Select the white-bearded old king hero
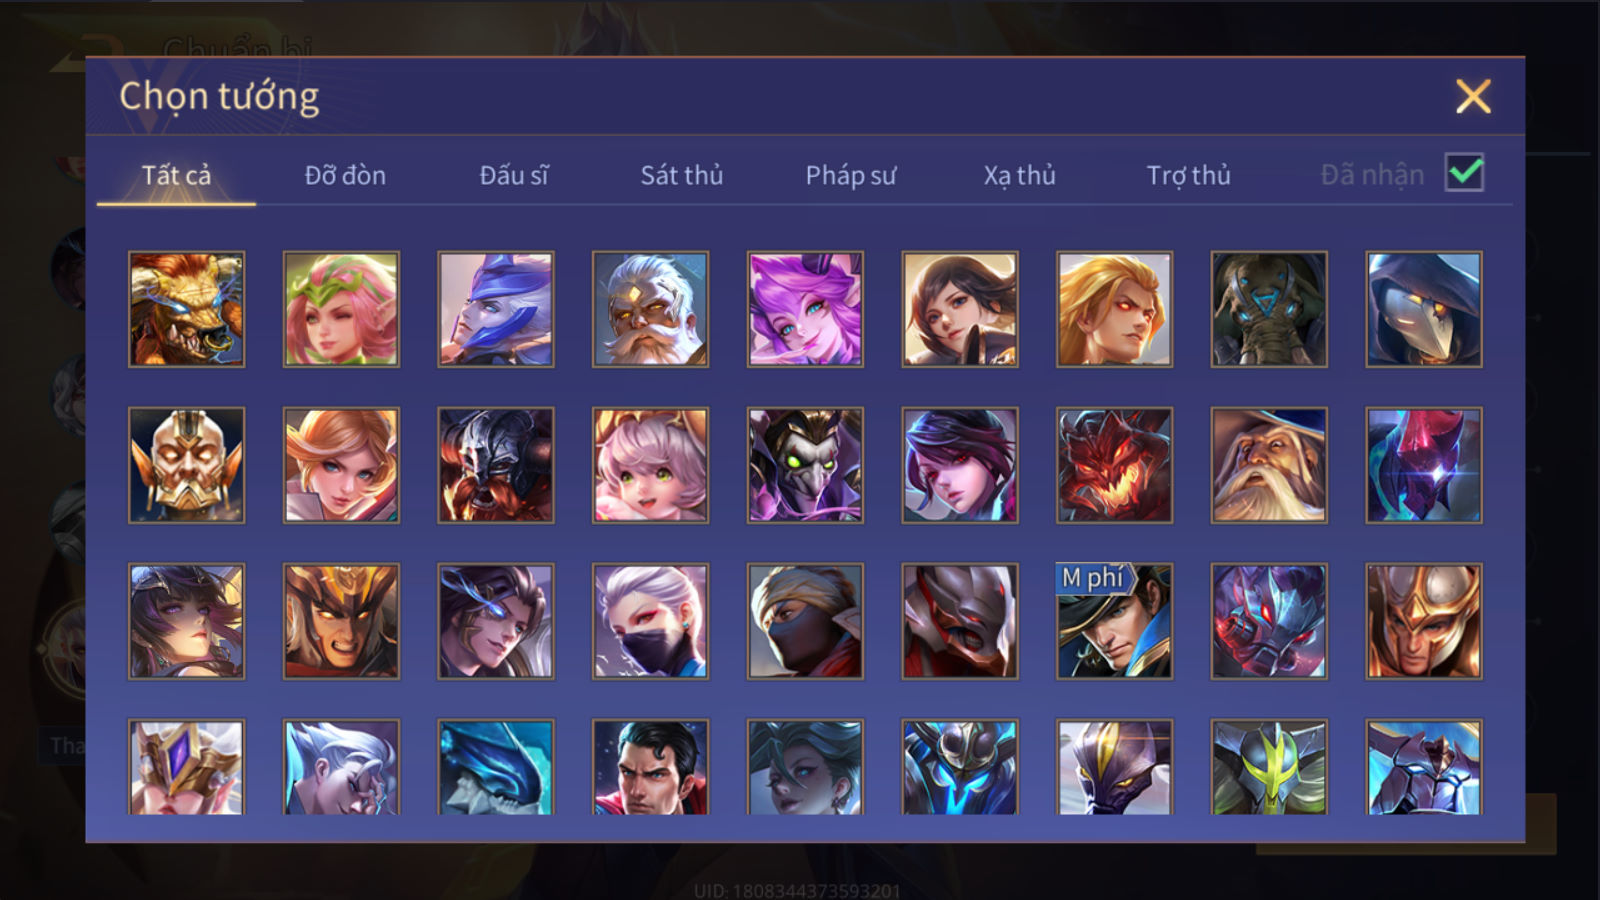Image resolution: width=1600 pixels, height=900 pixels. click(x=650, y=309)
